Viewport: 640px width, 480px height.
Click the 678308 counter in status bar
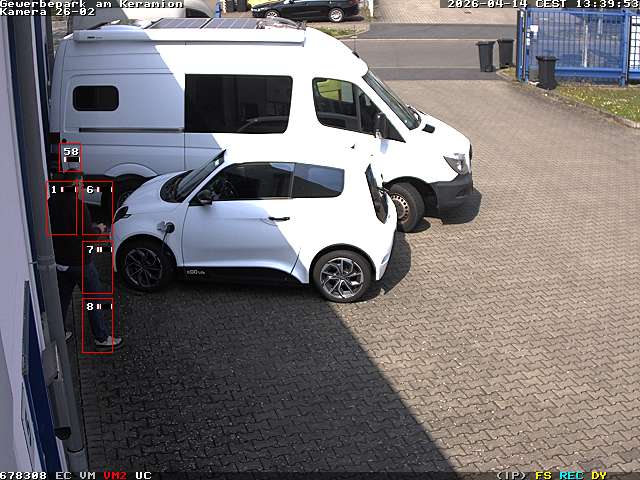coord(23,475)
